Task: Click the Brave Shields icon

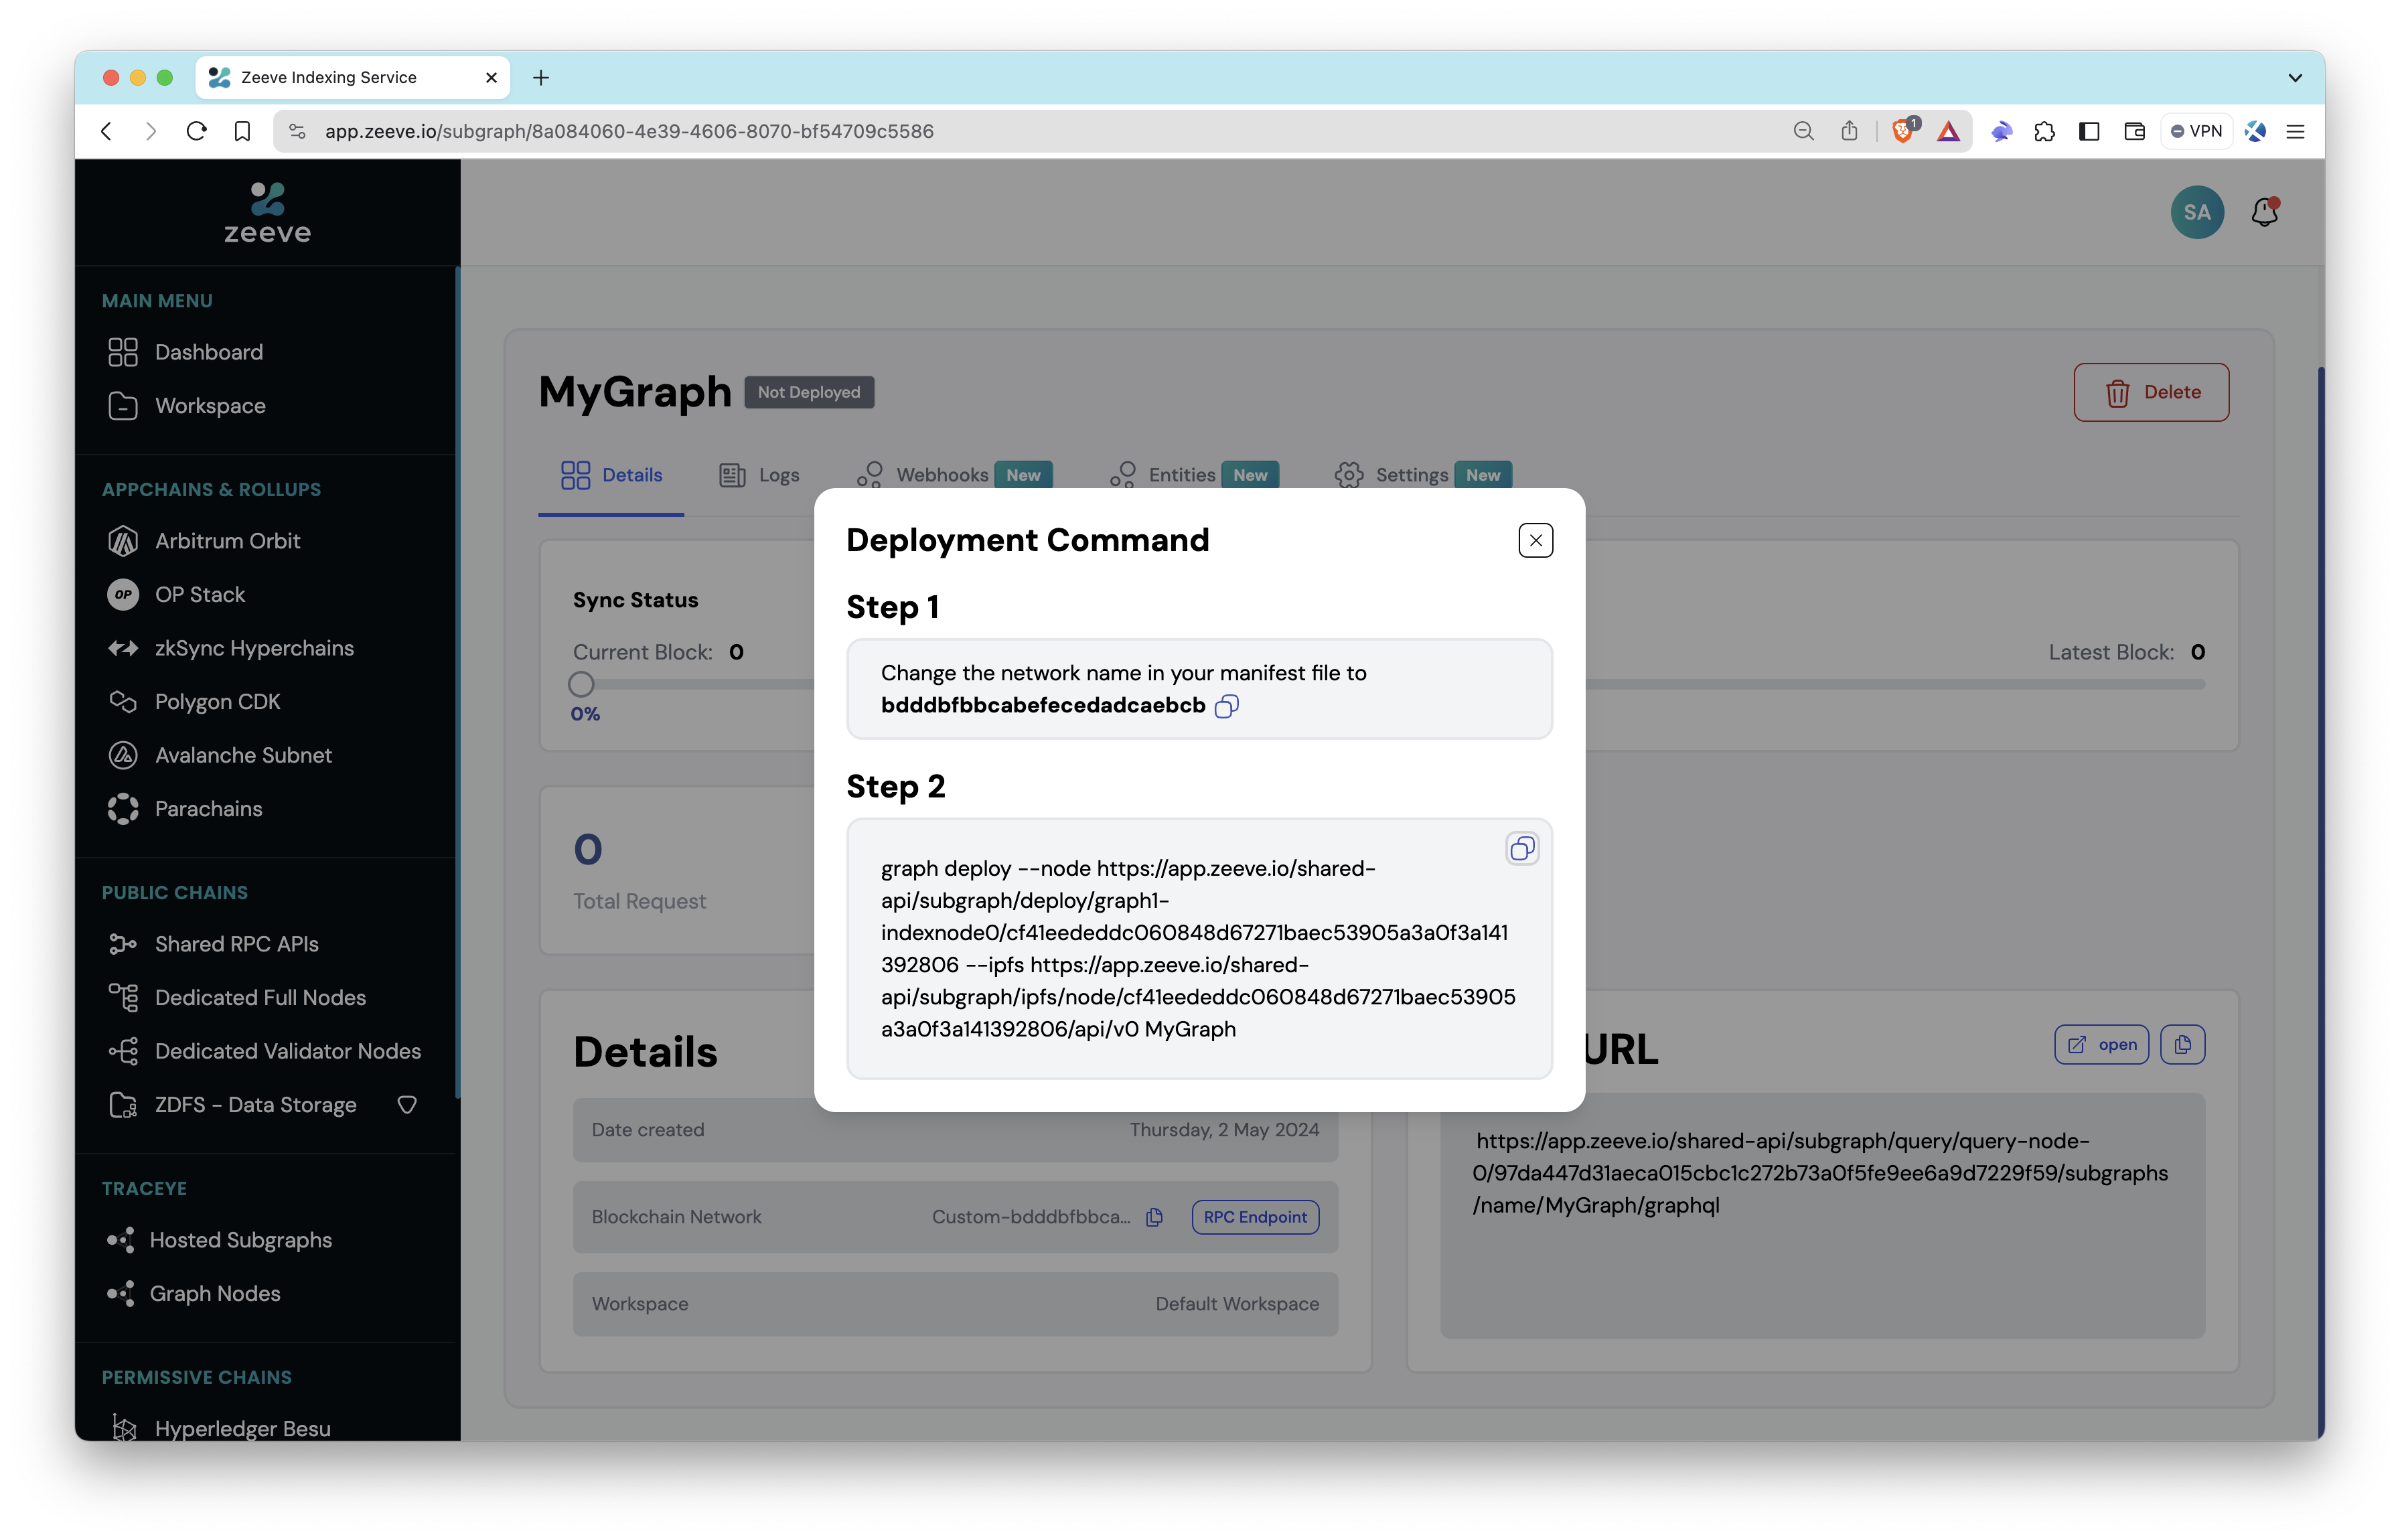Action: [1904, 131]
